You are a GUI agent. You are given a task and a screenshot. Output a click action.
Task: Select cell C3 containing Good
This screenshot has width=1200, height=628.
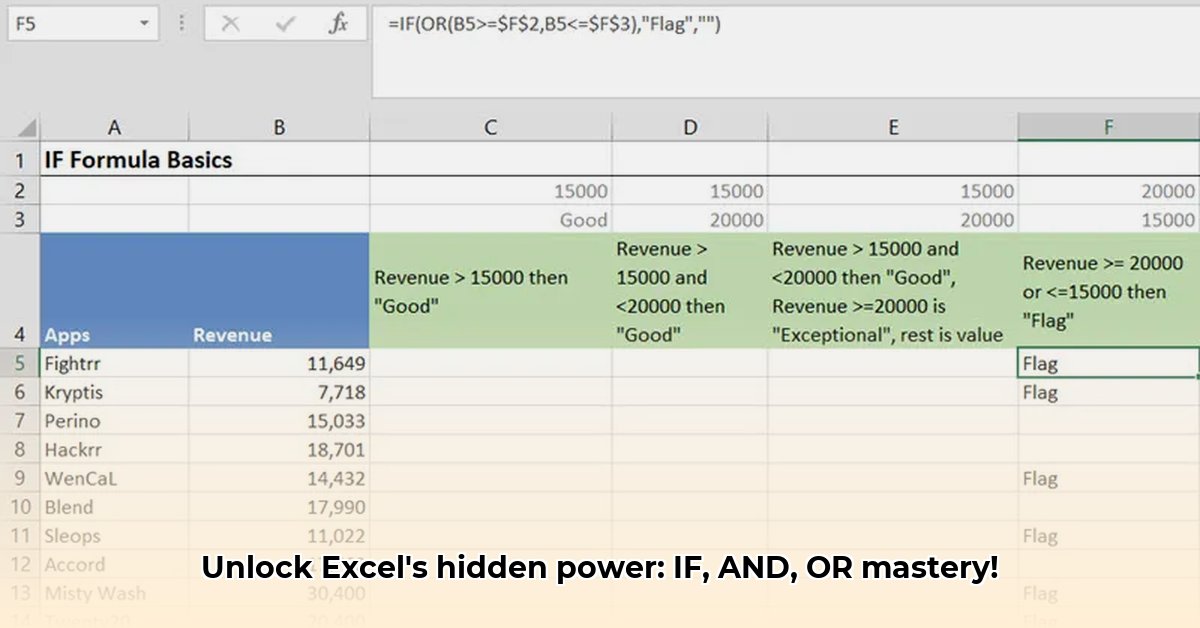coord(490,219)
